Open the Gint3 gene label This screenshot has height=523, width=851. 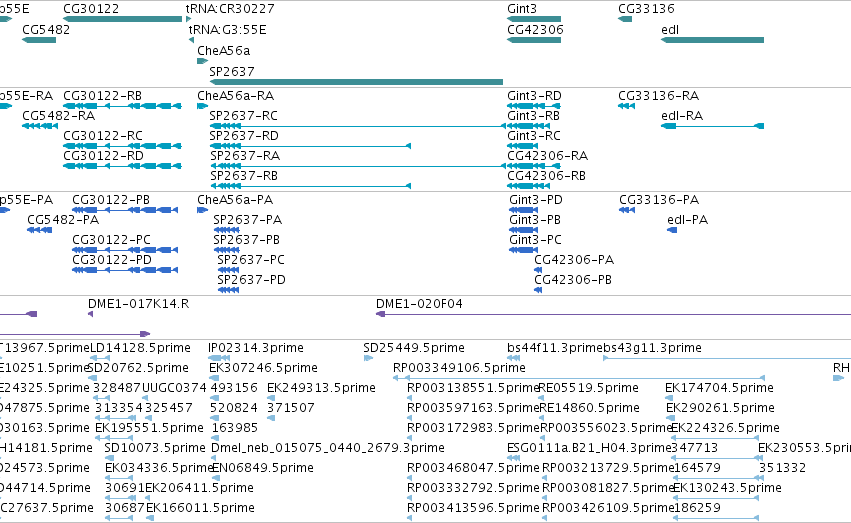pyautogui.click(x=522, y=9)
